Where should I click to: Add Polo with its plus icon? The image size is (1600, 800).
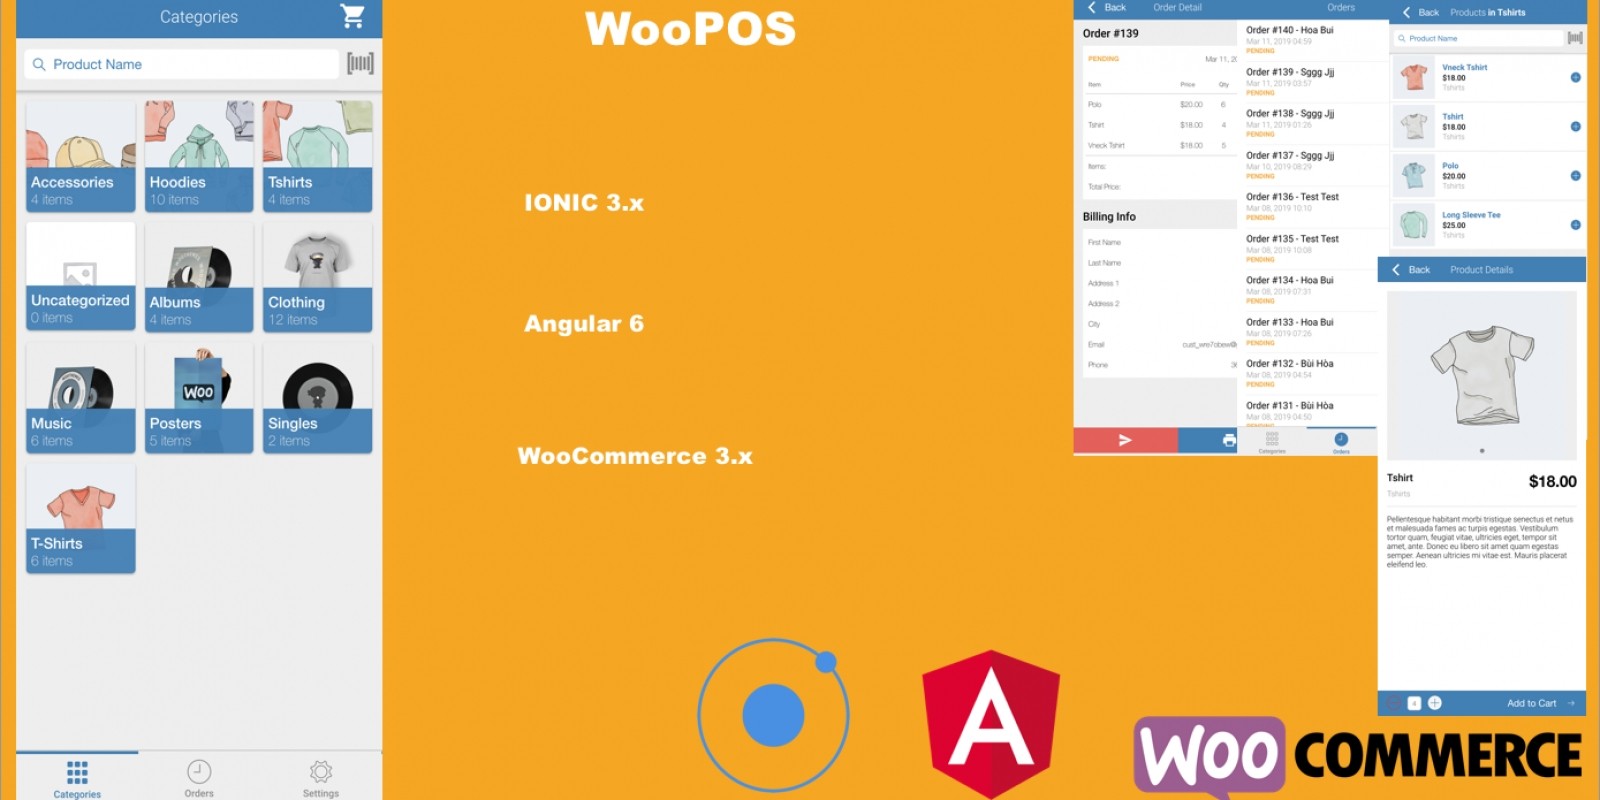(x=1575, y=175)
